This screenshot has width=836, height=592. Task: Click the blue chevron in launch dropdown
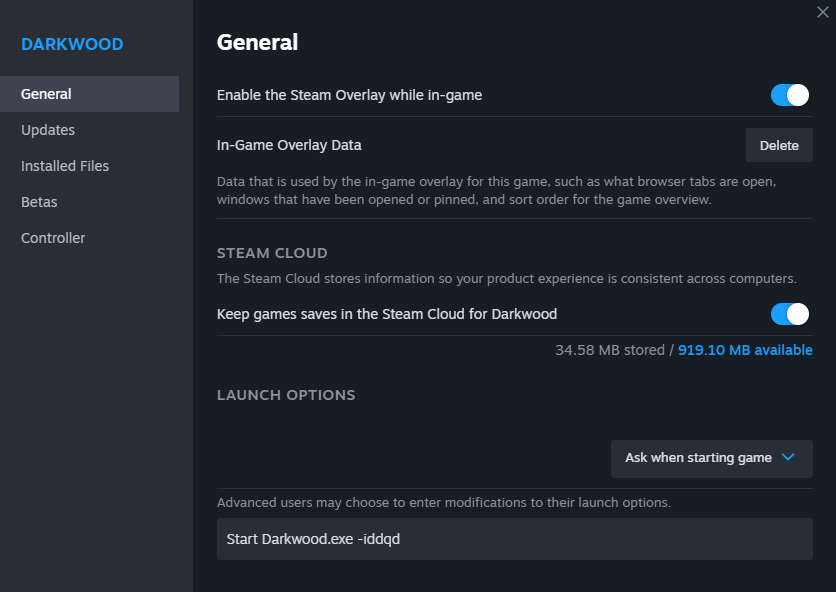[x=788, y=458]
